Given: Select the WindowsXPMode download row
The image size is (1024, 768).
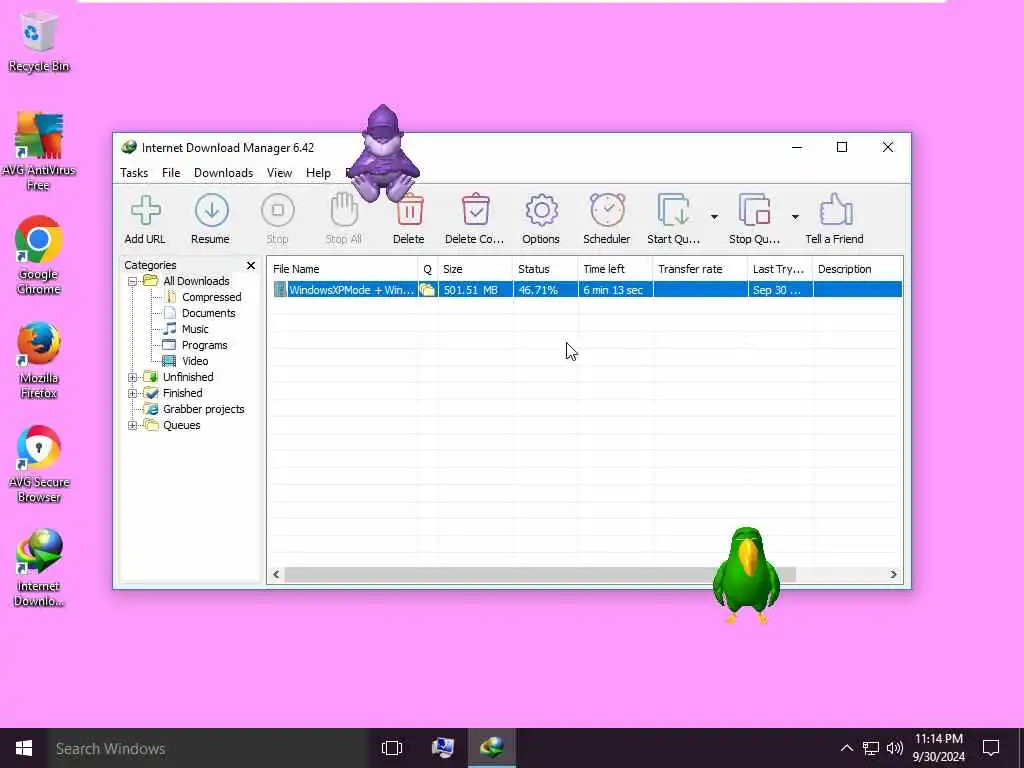Looking at the screenshot, I should coord(587,290).
